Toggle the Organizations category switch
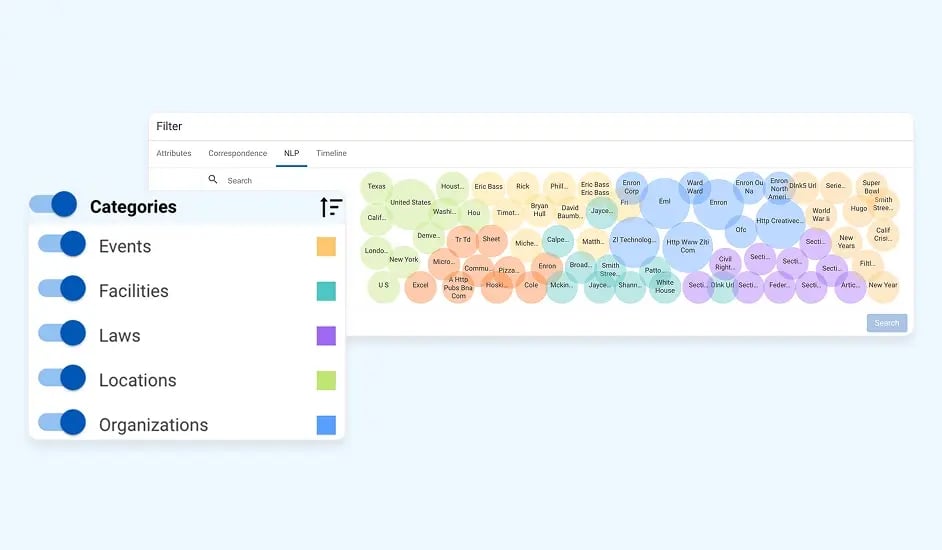The height and width of the screenshot is (550, 942). pyautogui.click(x=62, y=423)
